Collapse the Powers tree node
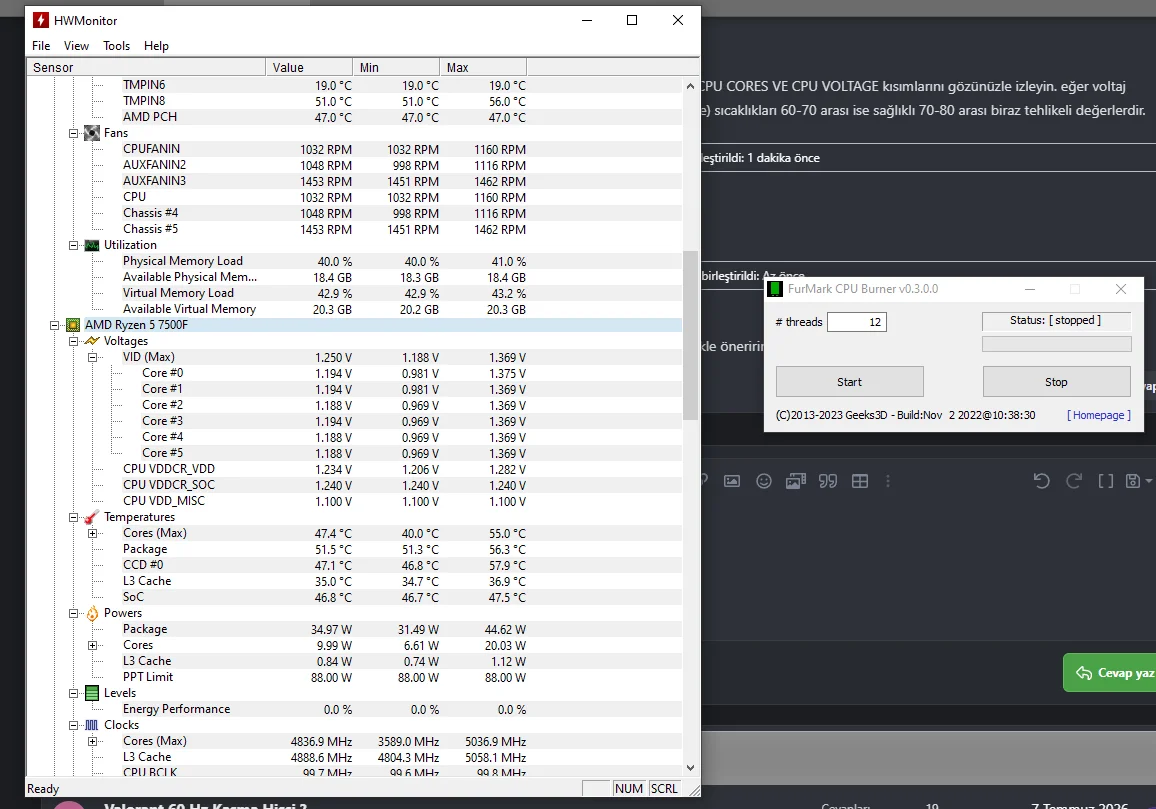The width and height of the screenshot is (1156, 809). coord(73,614)
